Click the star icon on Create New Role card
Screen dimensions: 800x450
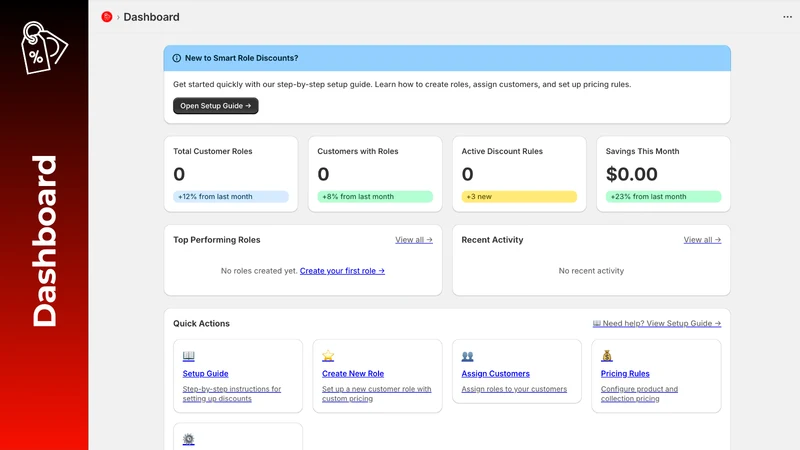point(328,356)
